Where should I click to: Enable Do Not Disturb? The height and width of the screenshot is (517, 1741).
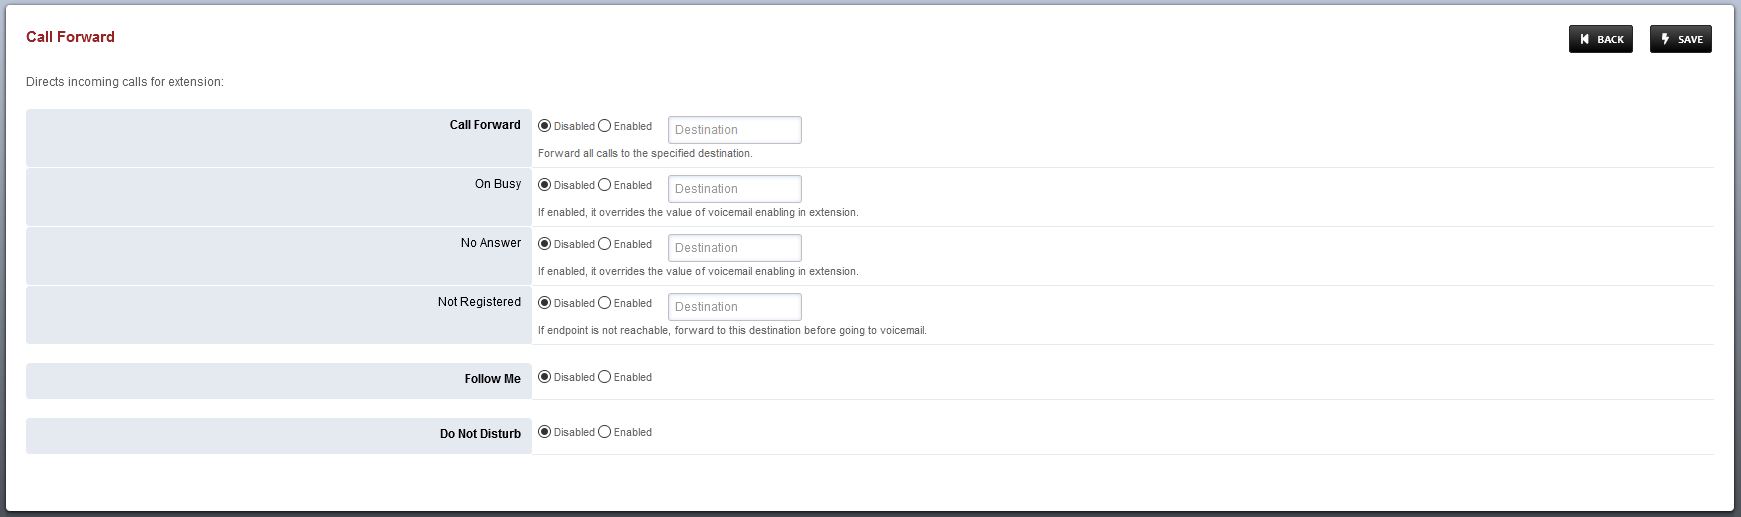604,432
